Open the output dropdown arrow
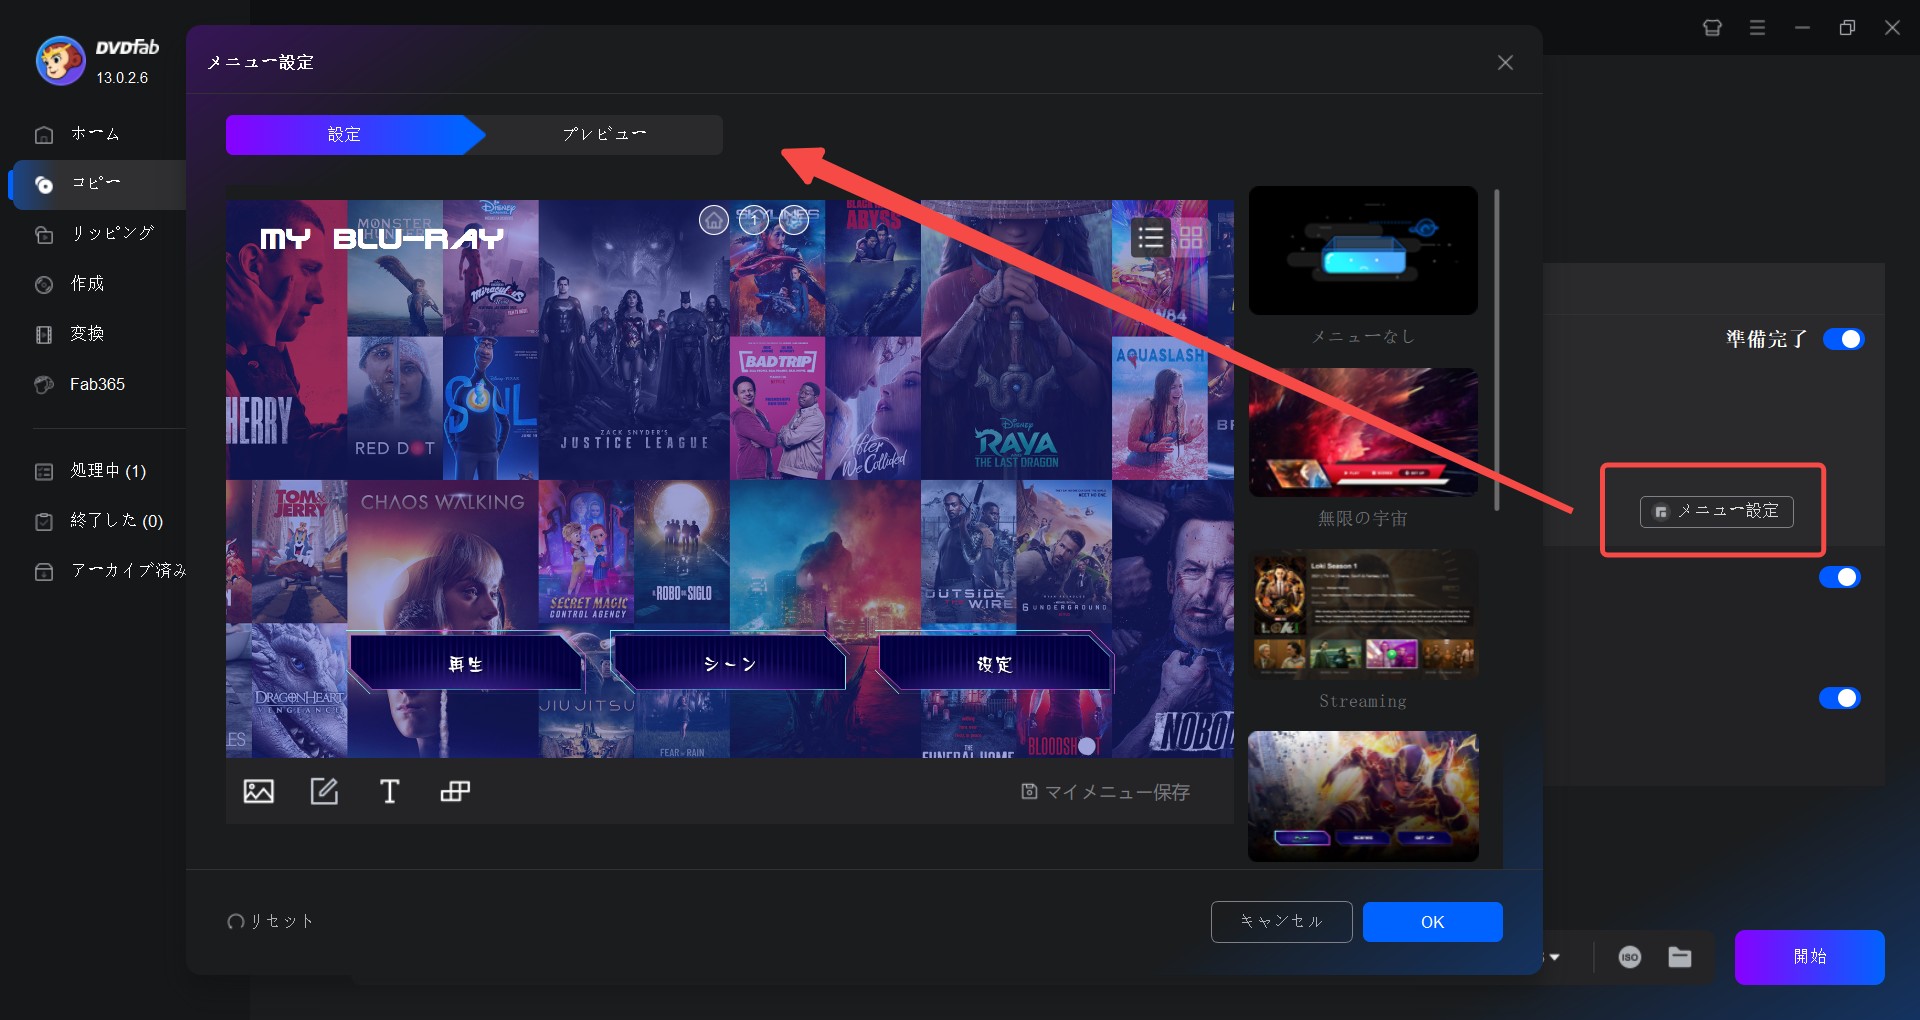The width and height of the screenshot is (1920, 1020). pos(1555,957)
